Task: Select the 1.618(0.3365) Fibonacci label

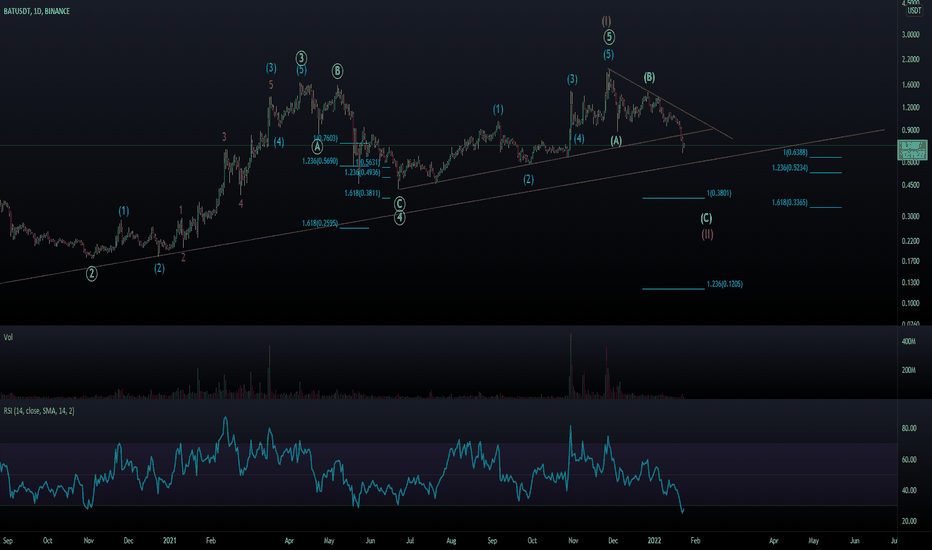Action: 790,203
